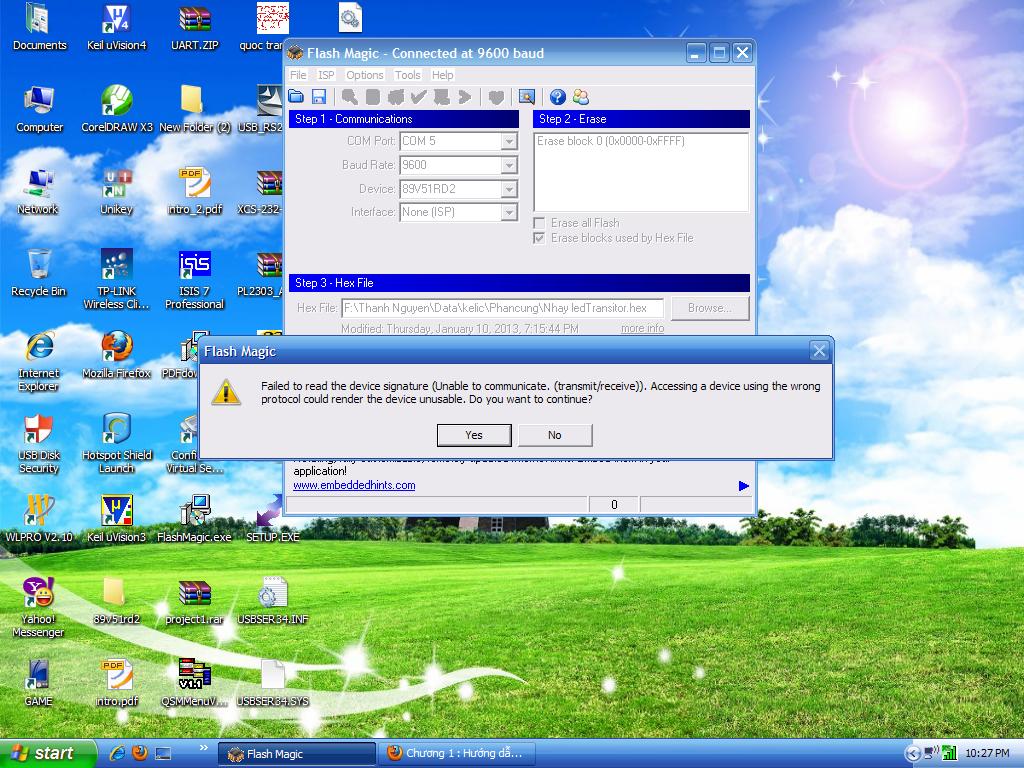
Task: Open Yahoo! Messenger desktop icon
Action: (38, 607)
